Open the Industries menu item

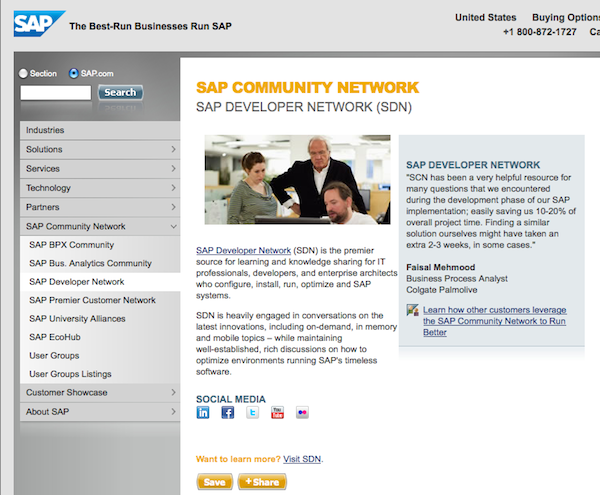(x=100, y=130)
